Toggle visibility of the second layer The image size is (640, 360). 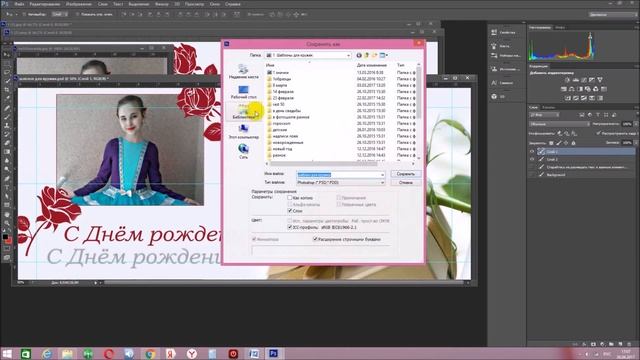click(x=531, y=159)
